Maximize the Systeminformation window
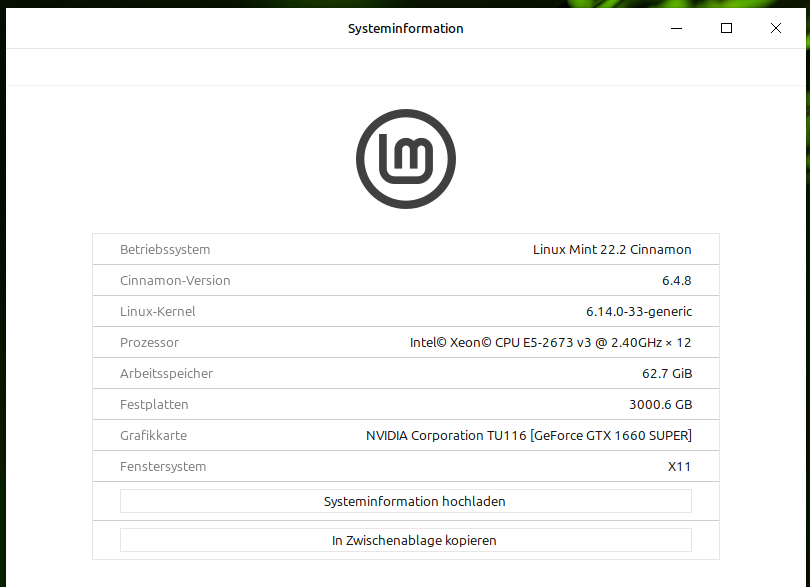Image resolution: width=810 pixels, height=587 pixels. [727, 28]
